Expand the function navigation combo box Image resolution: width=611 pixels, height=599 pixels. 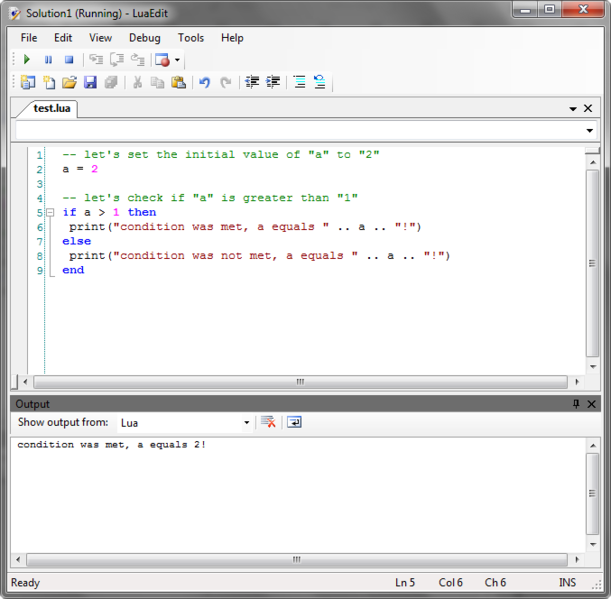click(590, 131)
